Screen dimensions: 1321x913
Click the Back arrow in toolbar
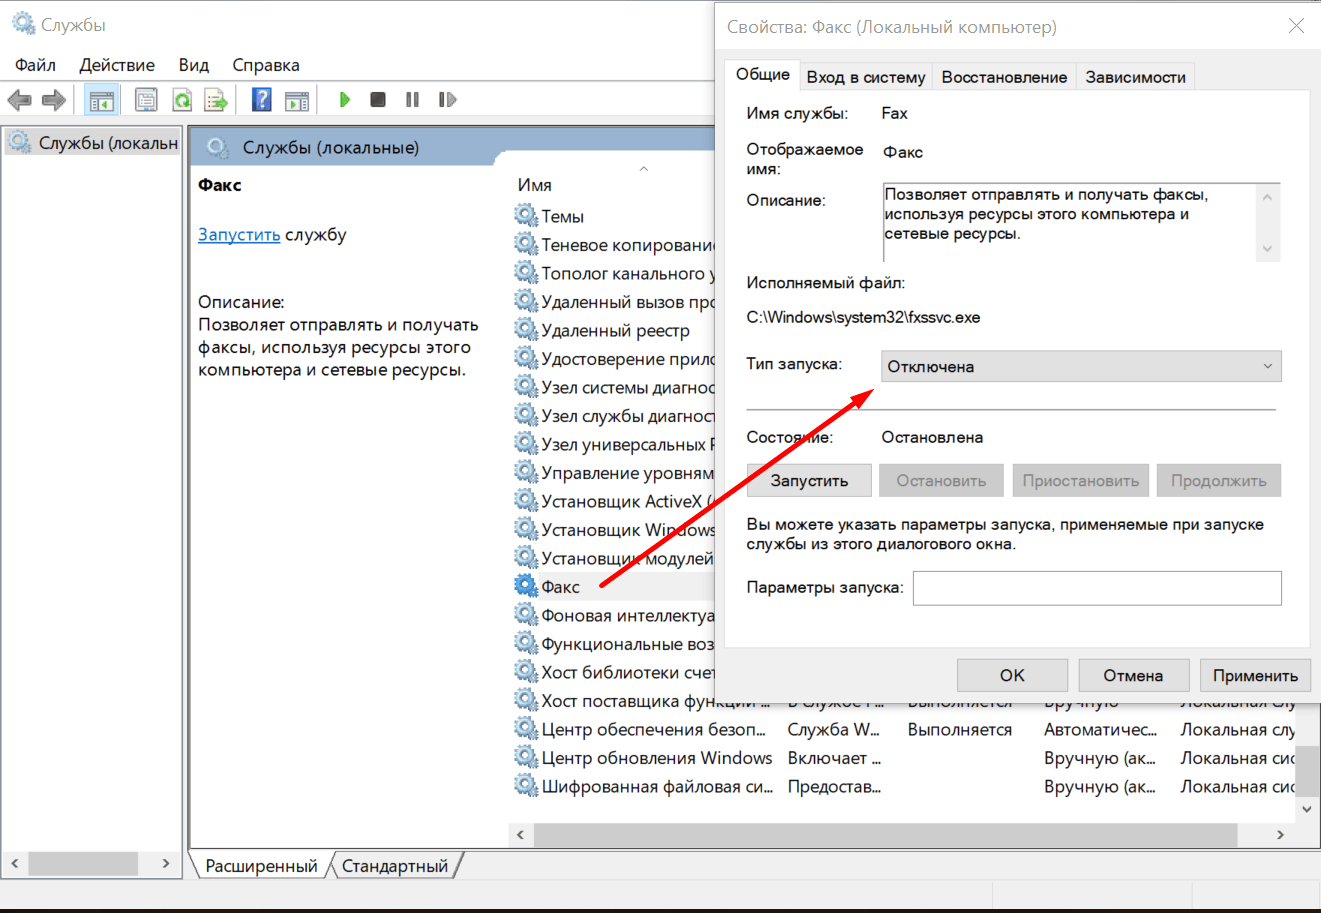coord(19,100)
